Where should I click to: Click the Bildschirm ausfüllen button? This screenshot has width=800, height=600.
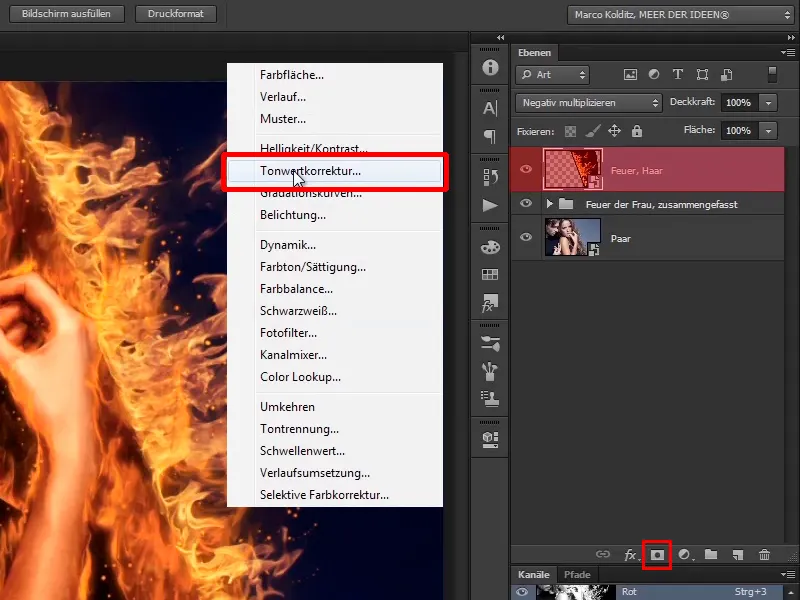[66, 14]
